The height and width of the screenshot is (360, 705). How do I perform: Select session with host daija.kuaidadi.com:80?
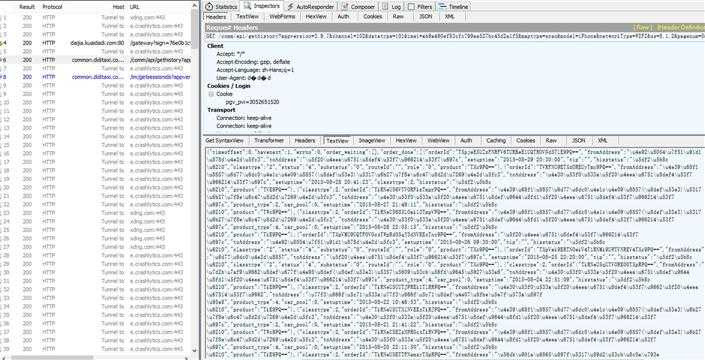96,43
